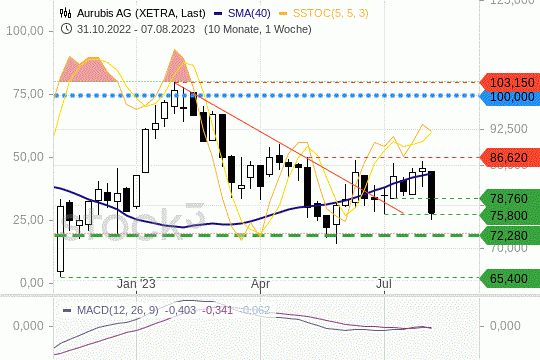Click the blue SMA(40) legend color marker

[x=218, y=14]
